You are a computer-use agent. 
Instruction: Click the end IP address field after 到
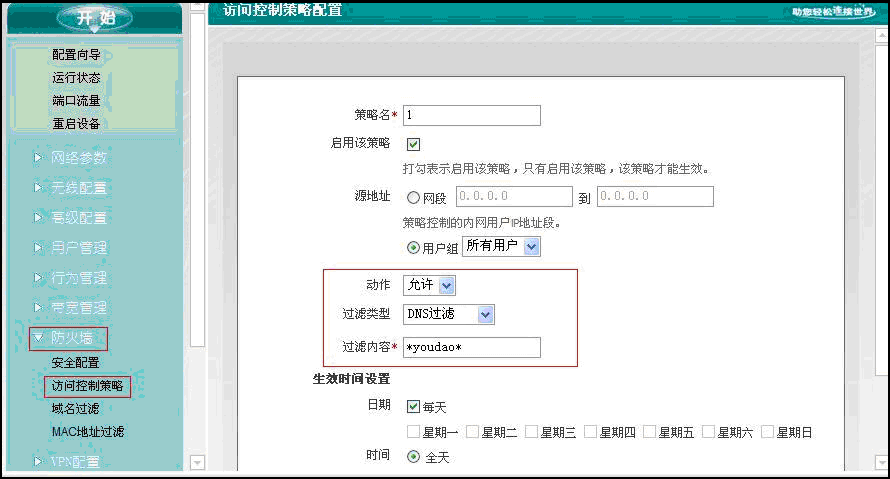point(655,196)
